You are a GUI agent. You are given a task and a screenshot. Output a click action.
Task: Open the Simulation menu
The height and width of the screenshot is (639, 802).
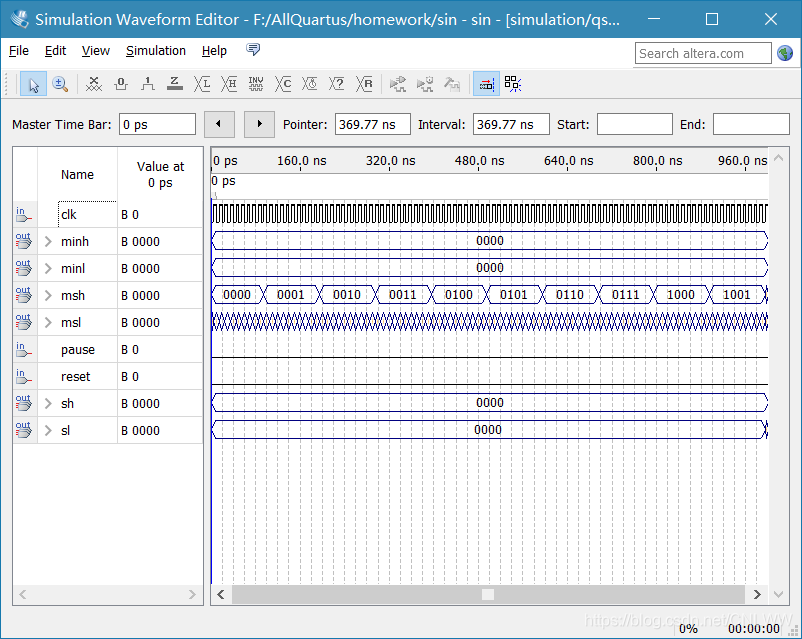click(155, 51)
